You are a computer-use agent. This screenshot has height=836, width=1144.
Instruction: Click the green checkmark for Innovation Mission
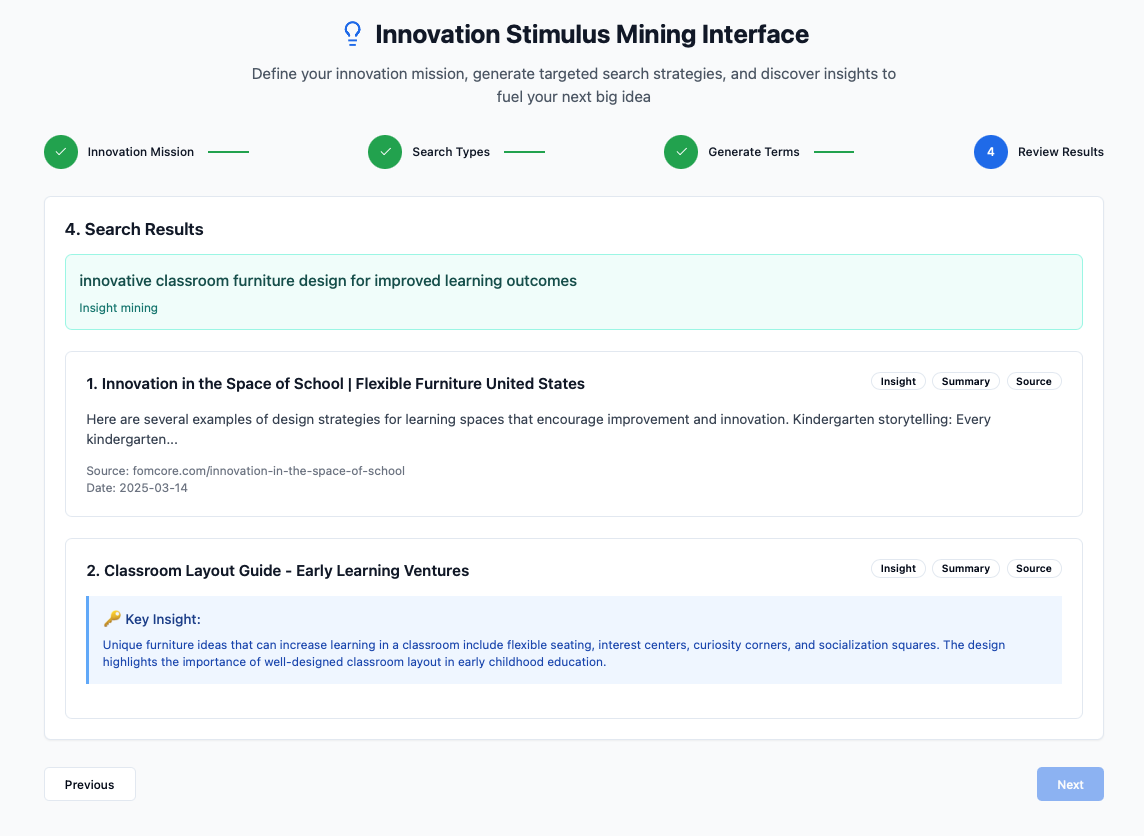tap(61, 152)
